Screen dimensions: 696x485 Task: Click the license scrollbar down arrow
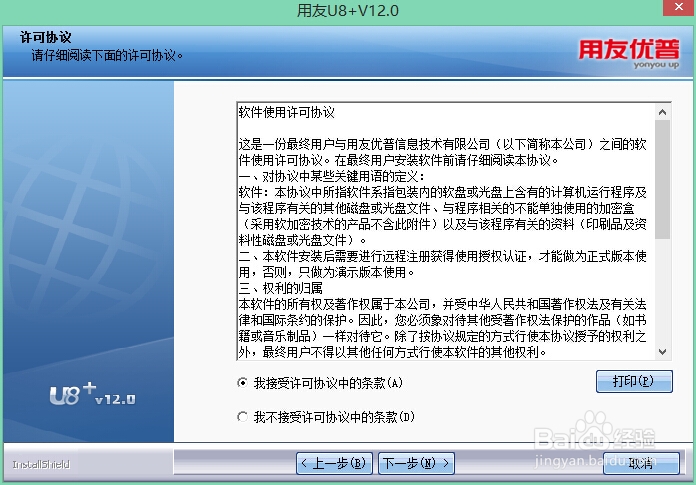coord(662,351)
